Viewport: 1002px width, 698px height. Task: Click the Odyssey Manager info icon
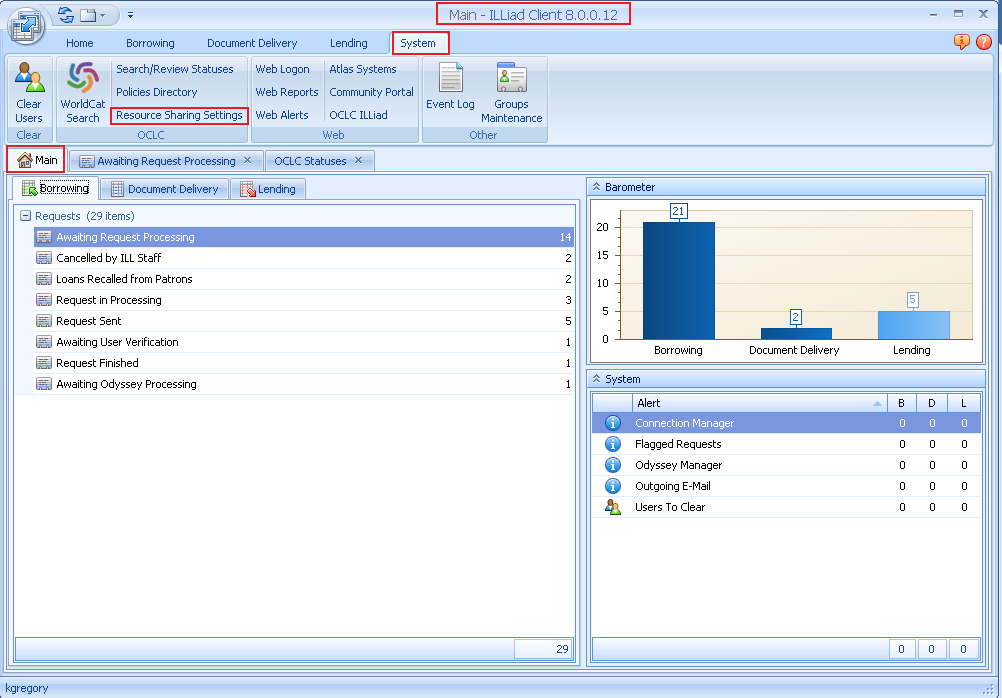612,464
